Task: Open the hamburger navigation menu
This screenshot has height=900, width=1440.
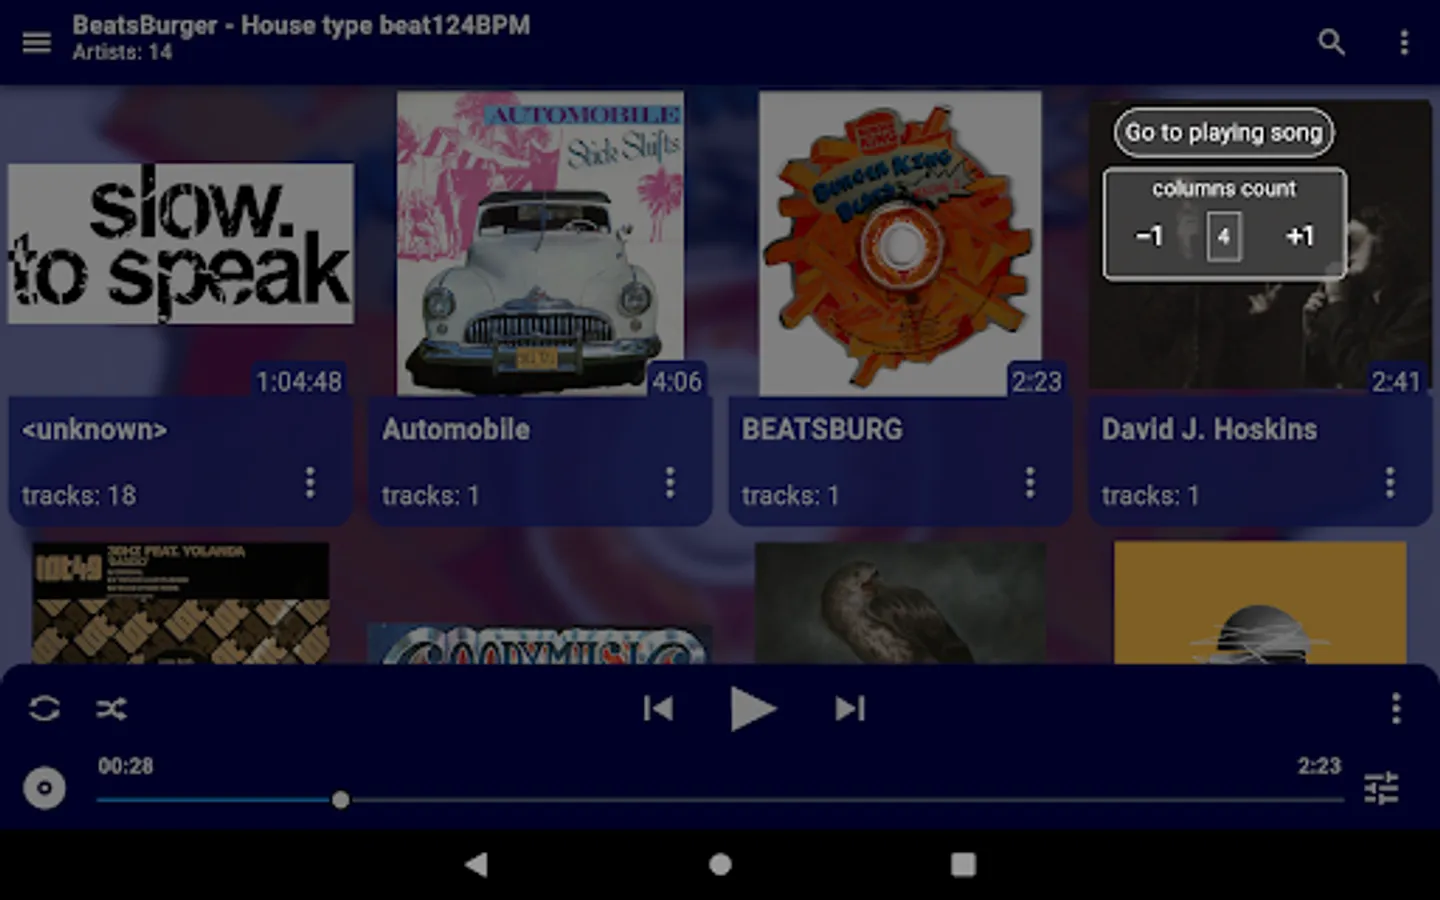Action: tap(37, 42)
